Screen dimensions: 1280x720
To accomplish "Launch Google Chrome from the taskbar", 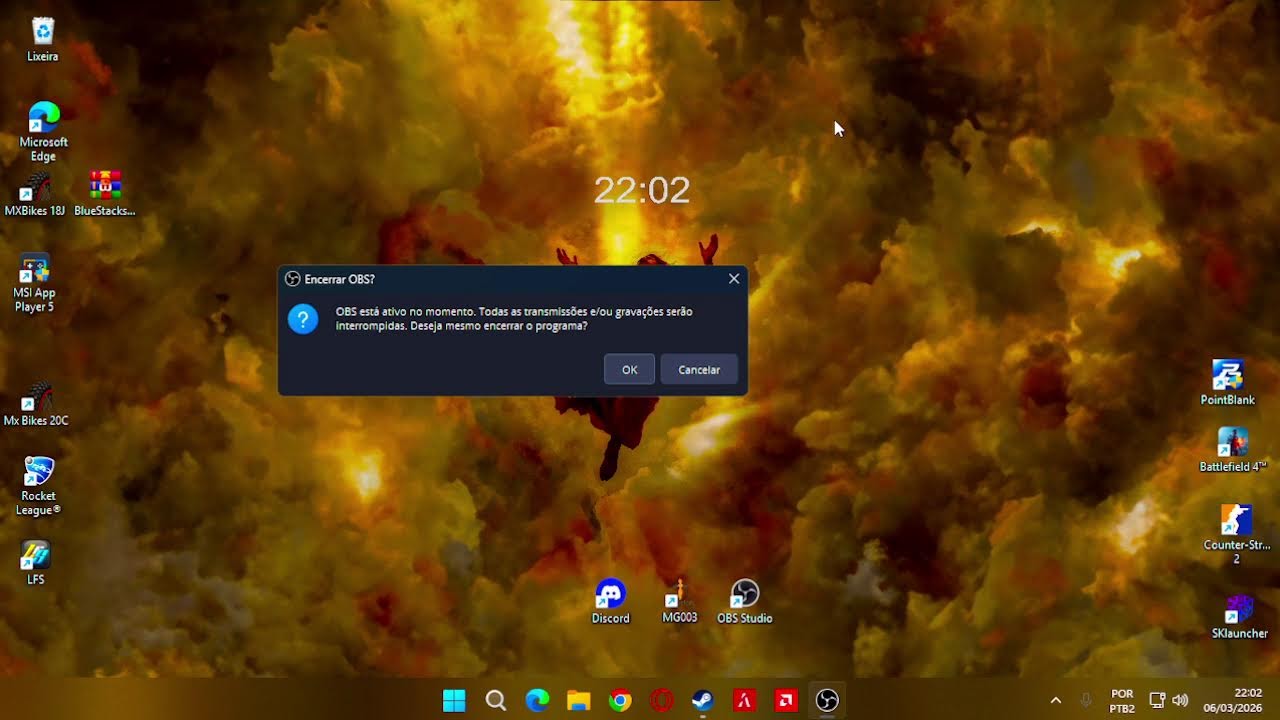I will [x=620, y=701].
